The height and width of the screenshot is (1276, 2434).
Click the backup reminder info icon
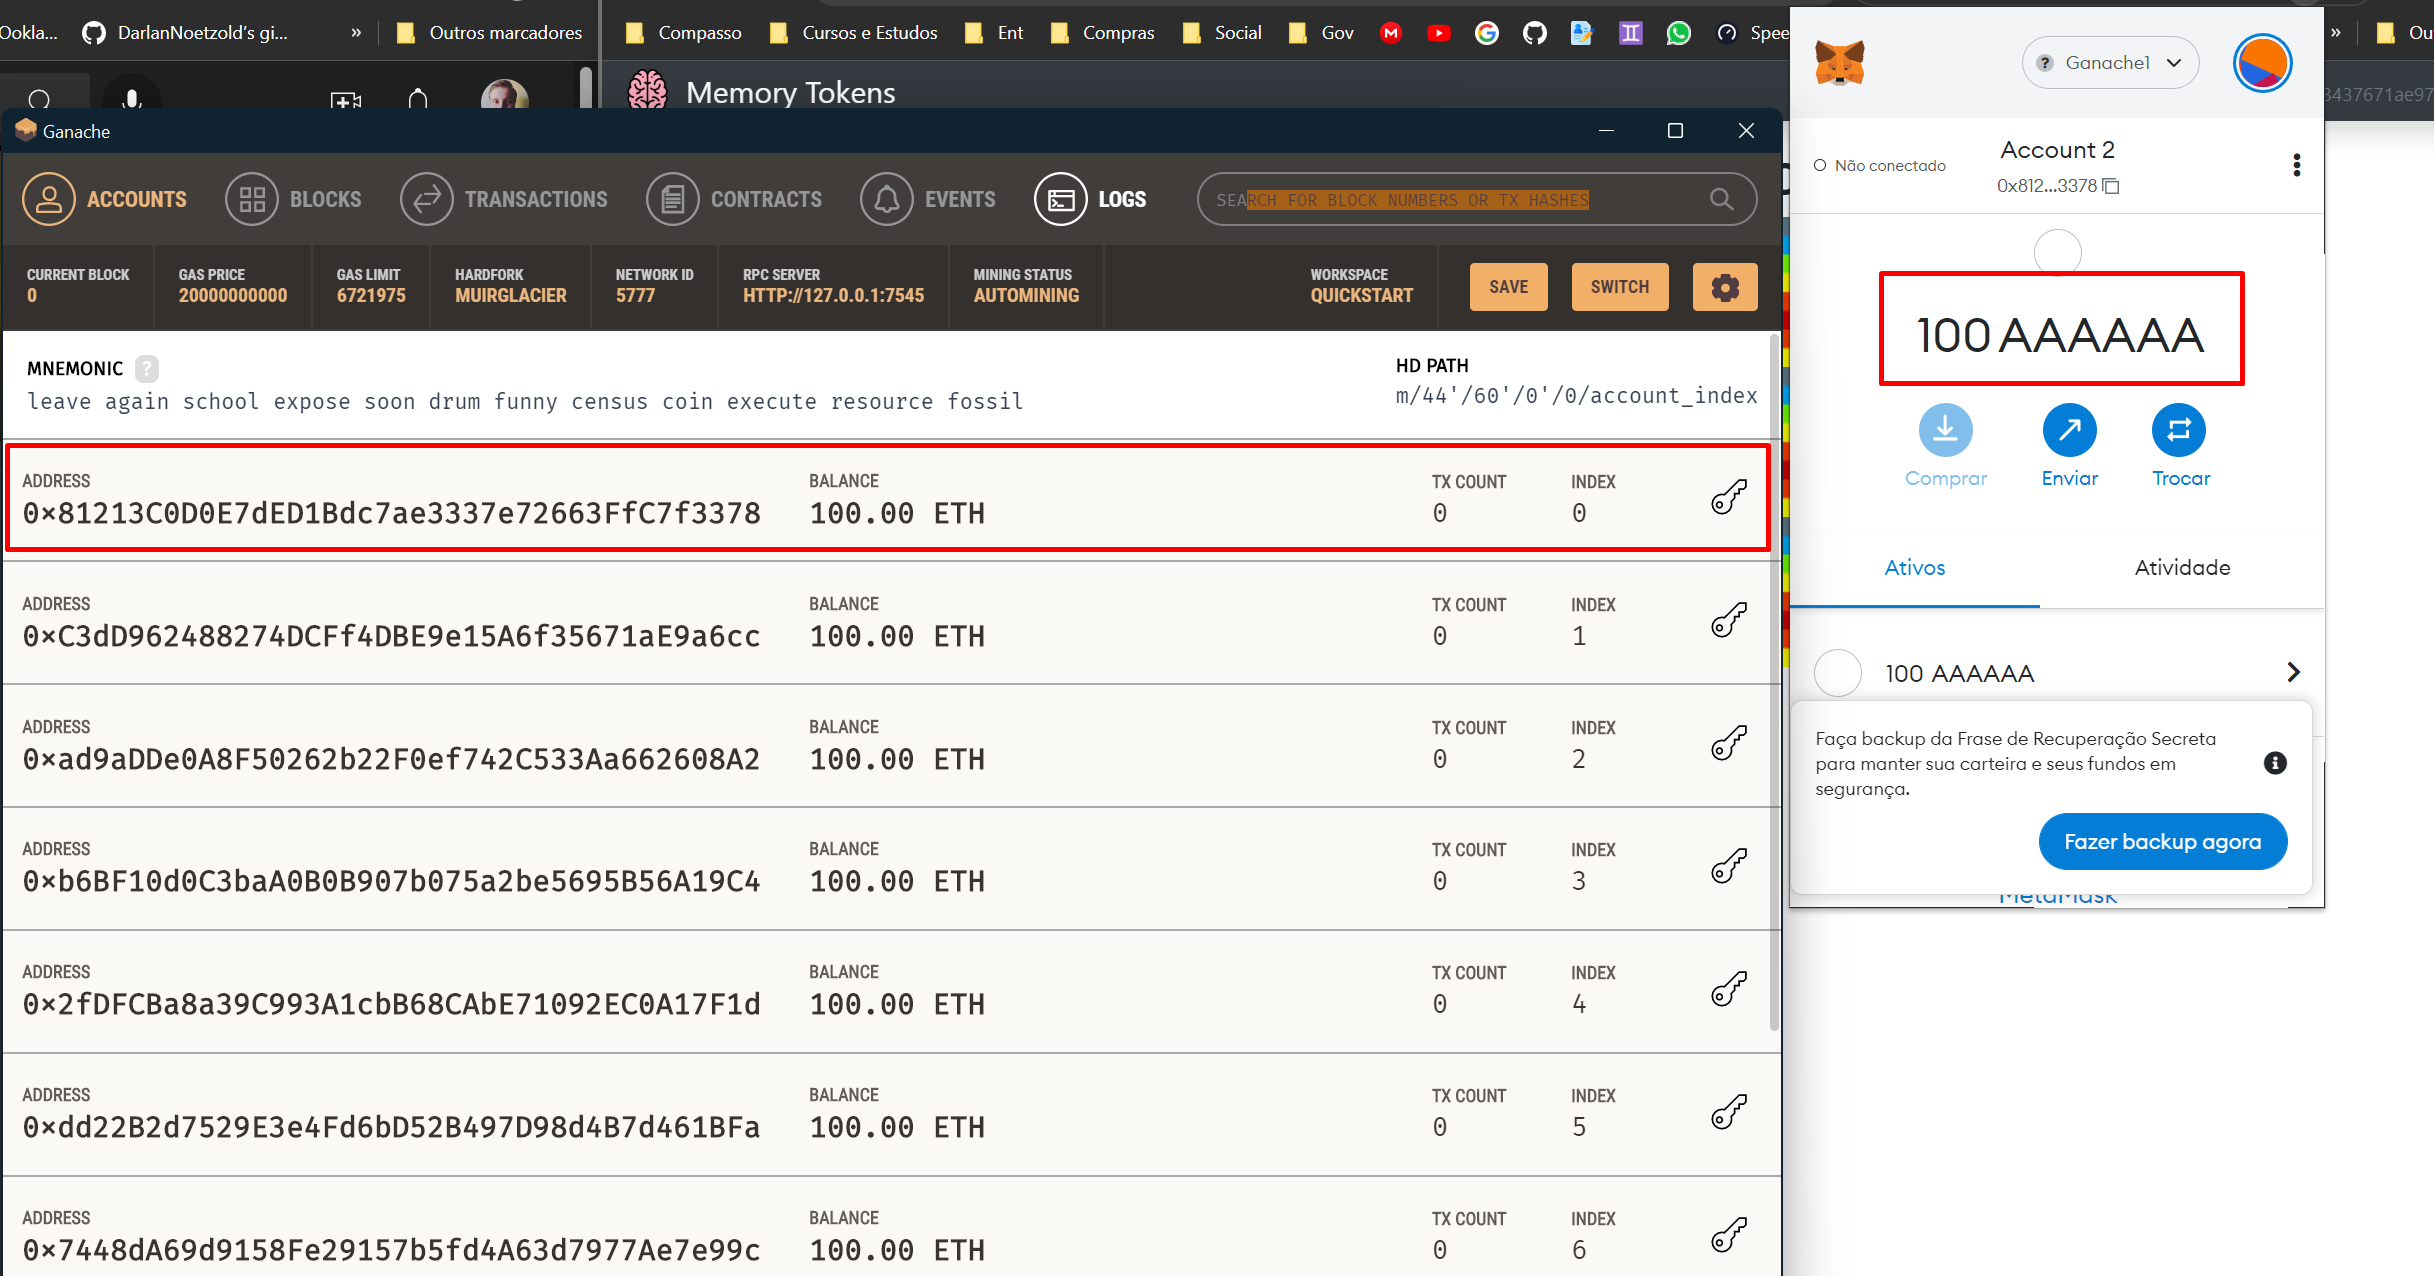2275,763
